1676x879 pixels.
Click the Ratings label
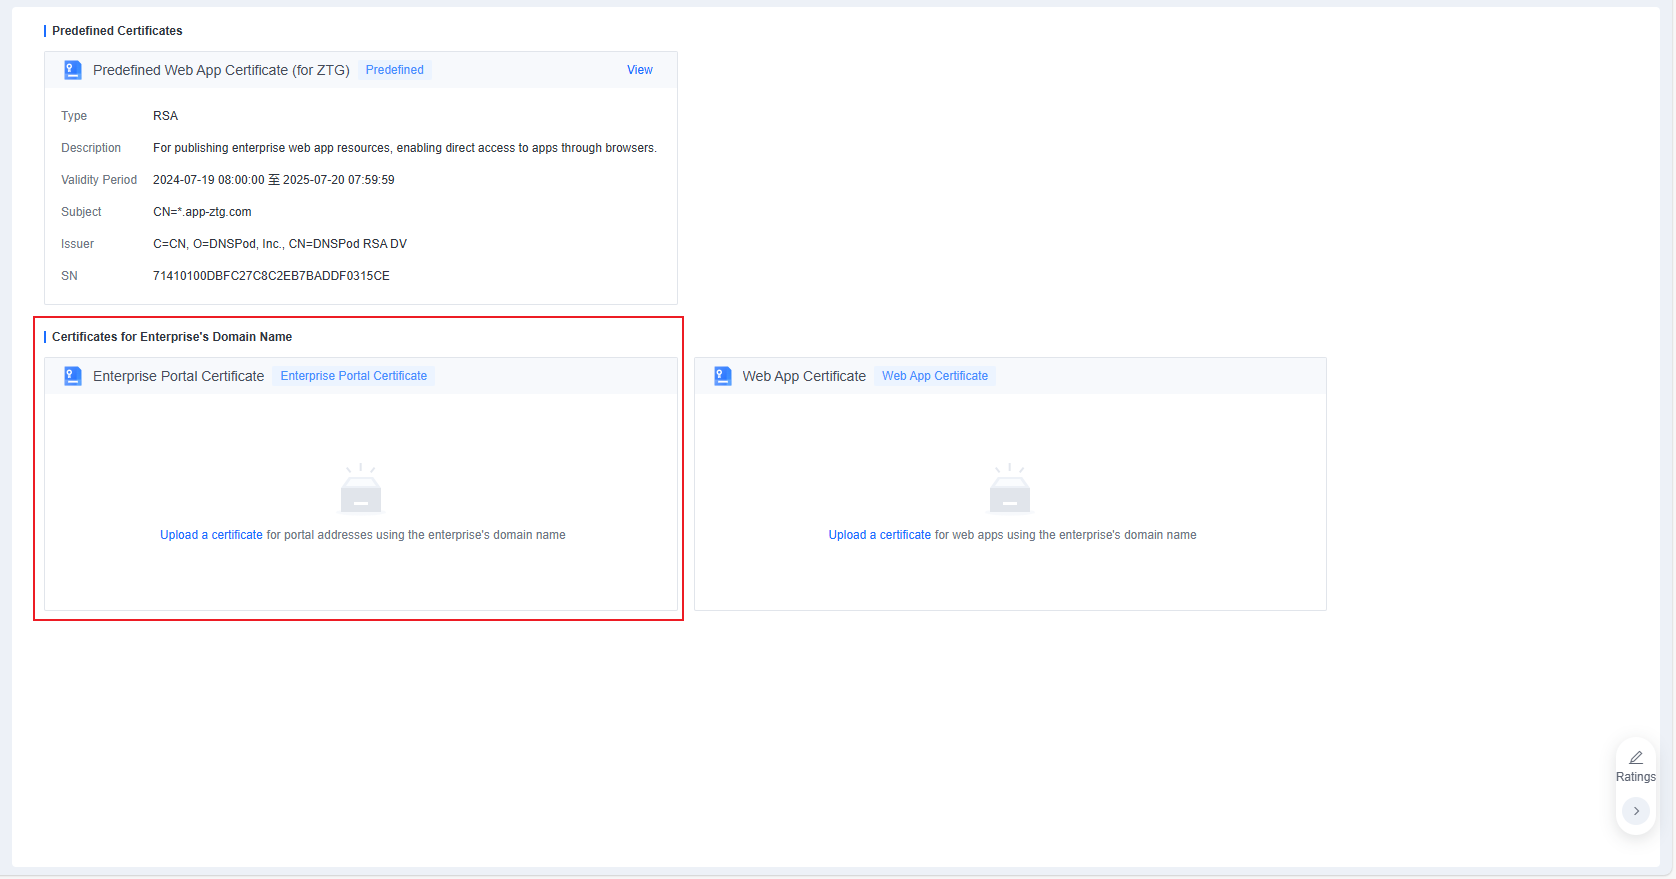click(1636, 777)
